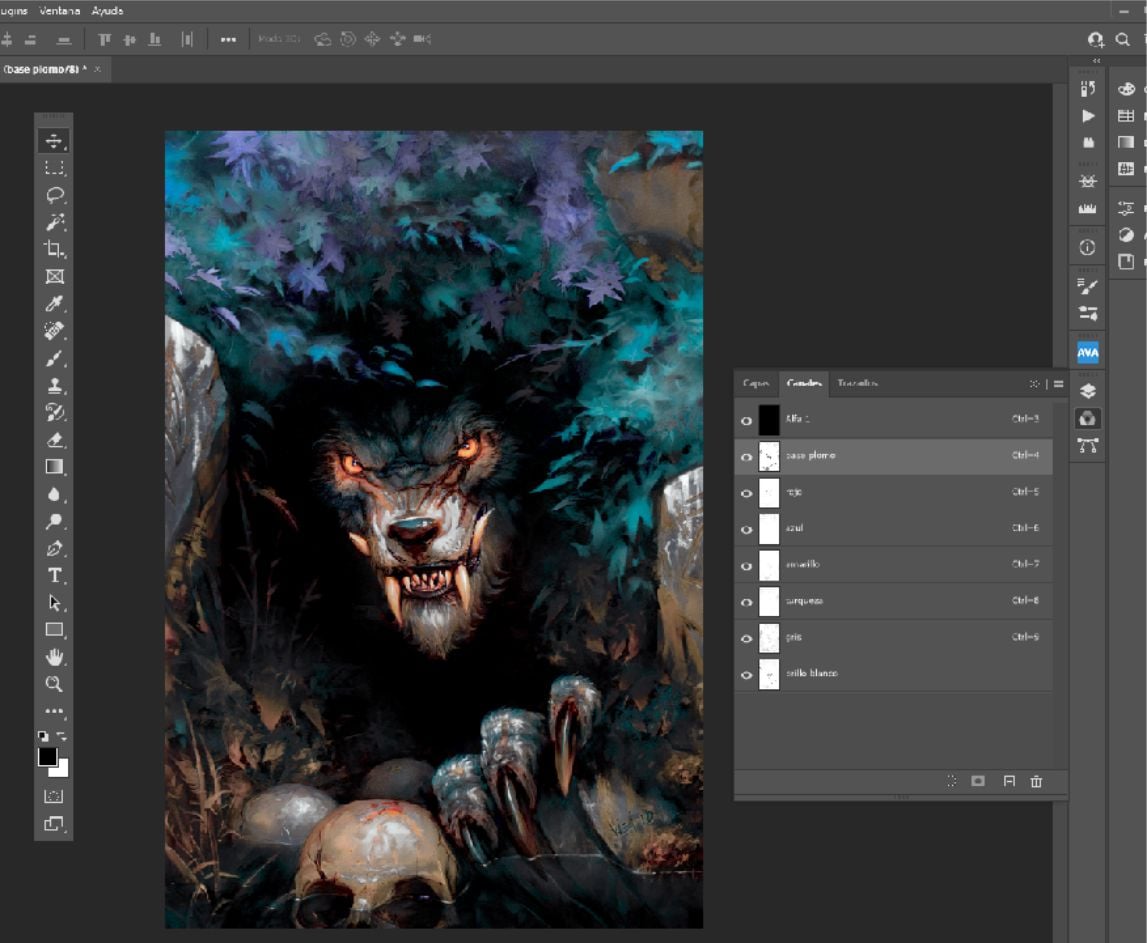
Task: Activate the Eyedropper tool
Action: [54, 304]
